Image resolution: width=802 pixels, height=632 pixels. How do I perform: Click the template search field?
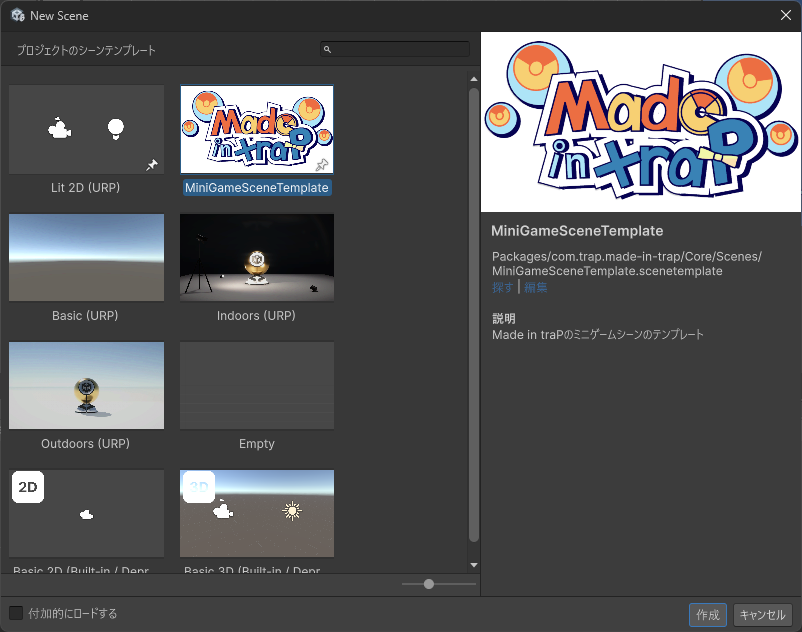pos(395,49)
